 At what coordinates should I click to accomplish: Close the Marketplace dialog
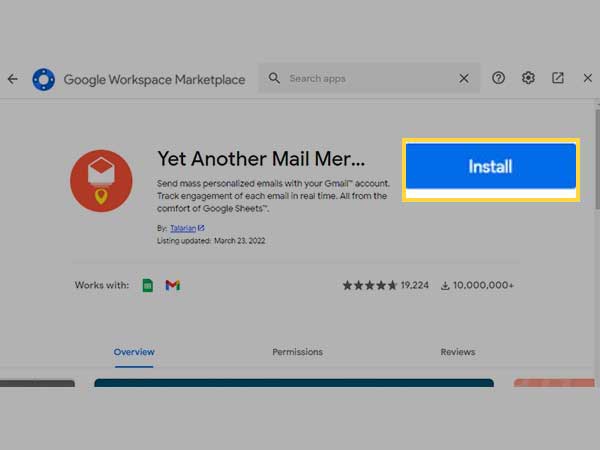click(588, 78)
